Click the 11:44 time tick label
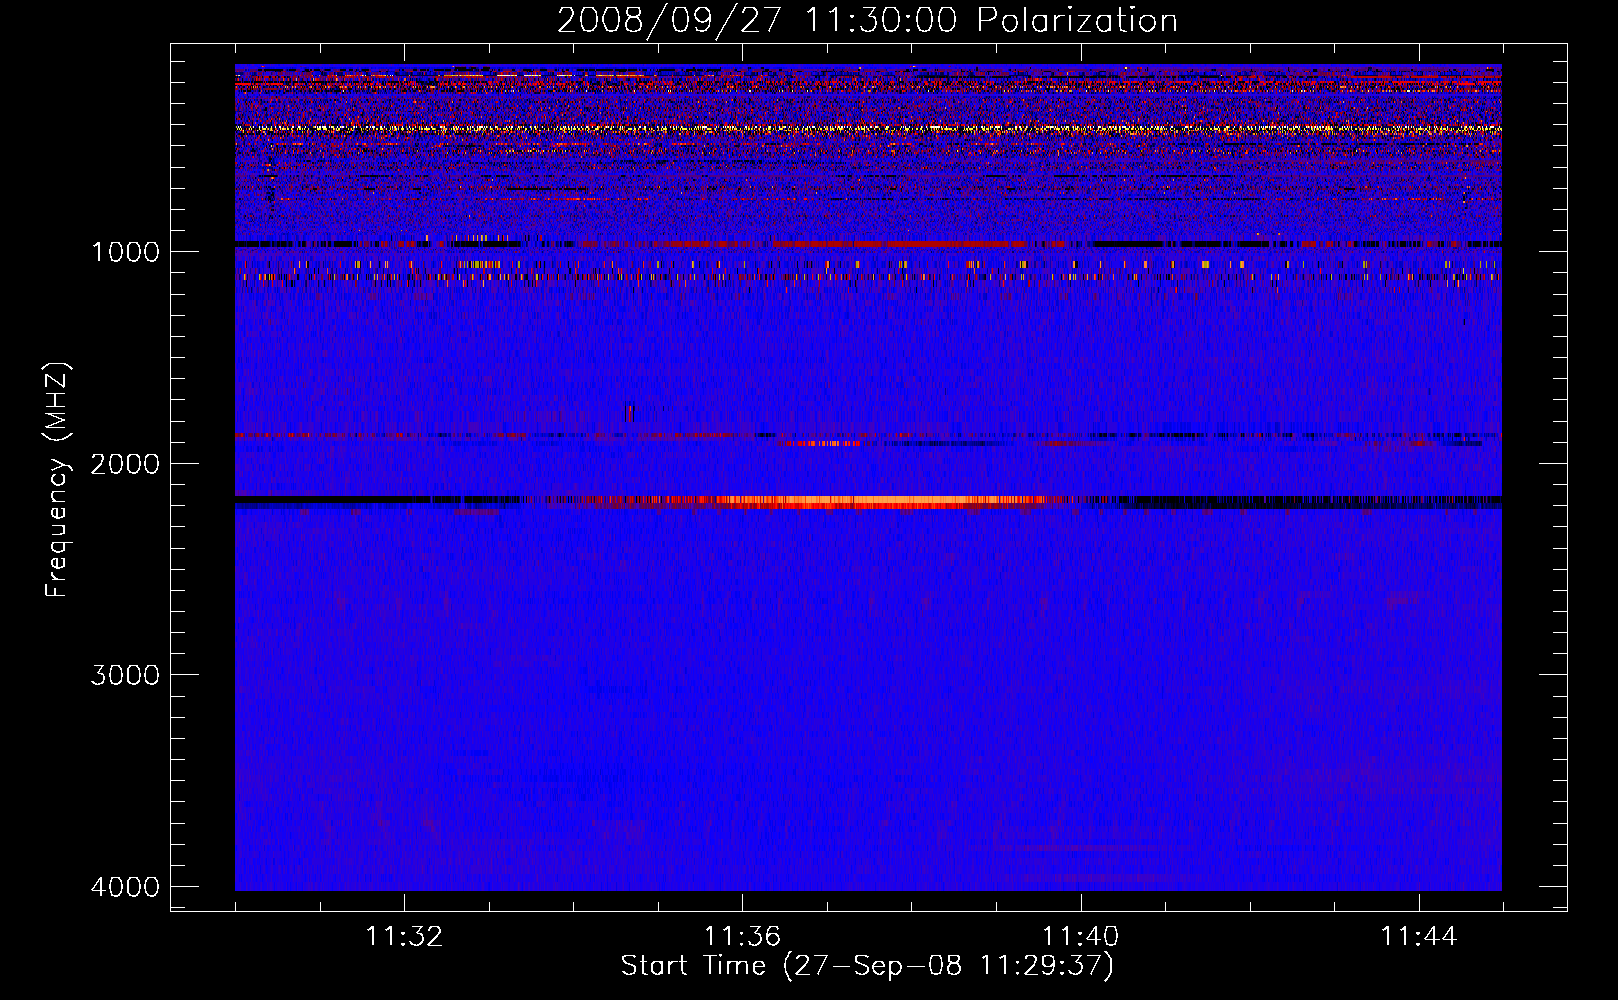This screenshot has width=1618, height=1000. [x=1419, y=937]
